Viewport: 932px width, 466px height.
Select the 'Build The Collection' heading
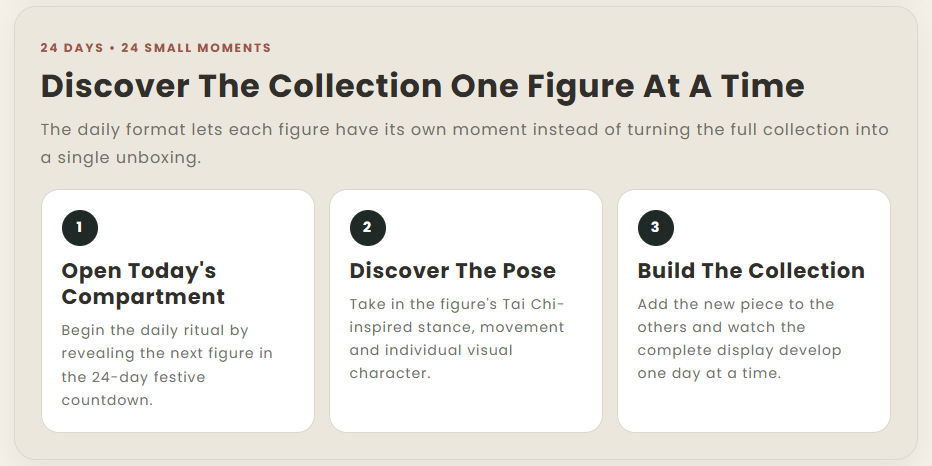751,270
